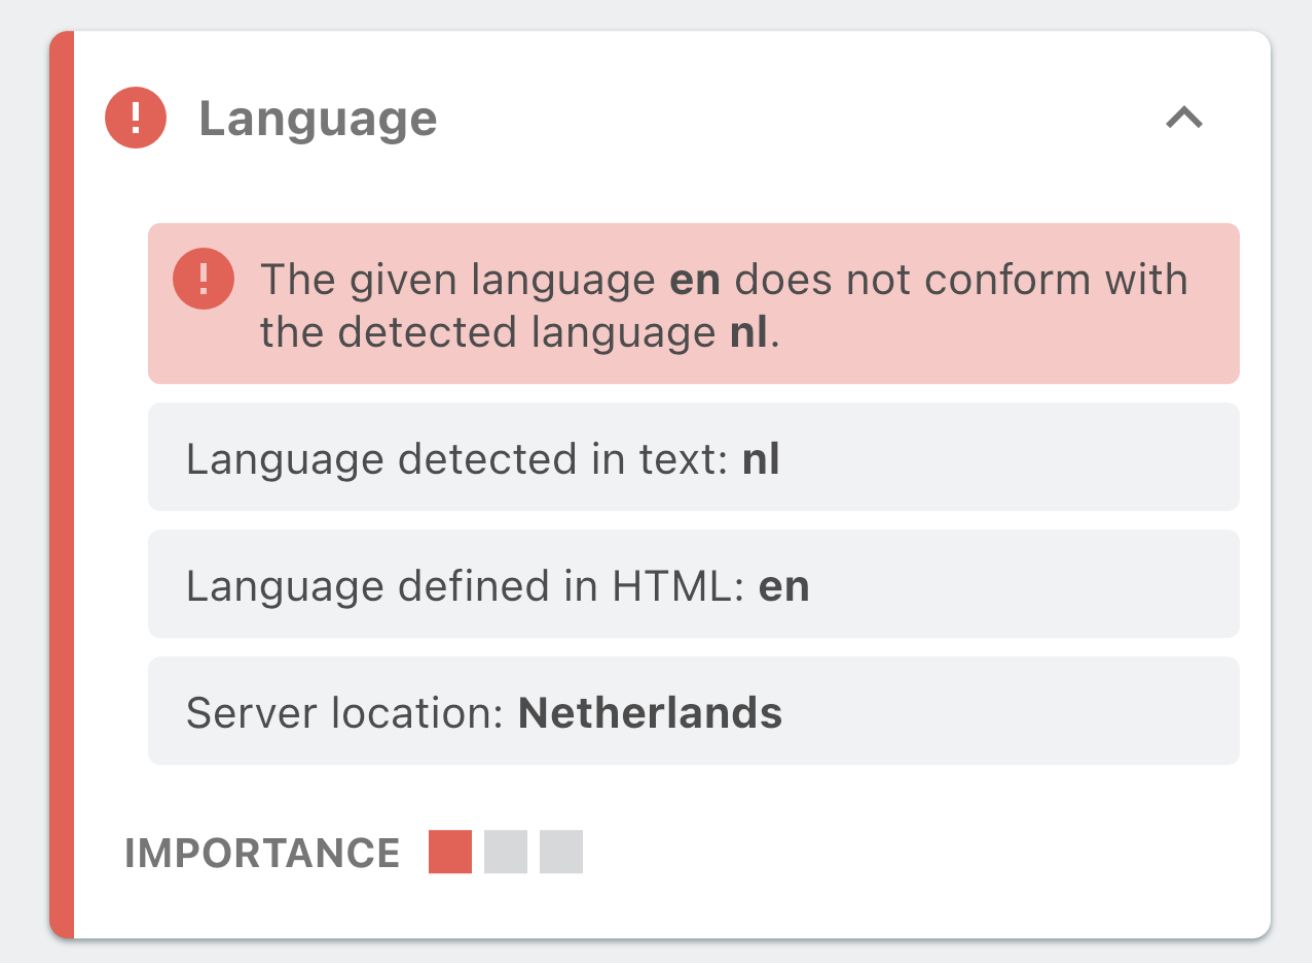The image size is (1312, 963).
Task: Click the 'Language detected in text' row
Action: [693, 458]
